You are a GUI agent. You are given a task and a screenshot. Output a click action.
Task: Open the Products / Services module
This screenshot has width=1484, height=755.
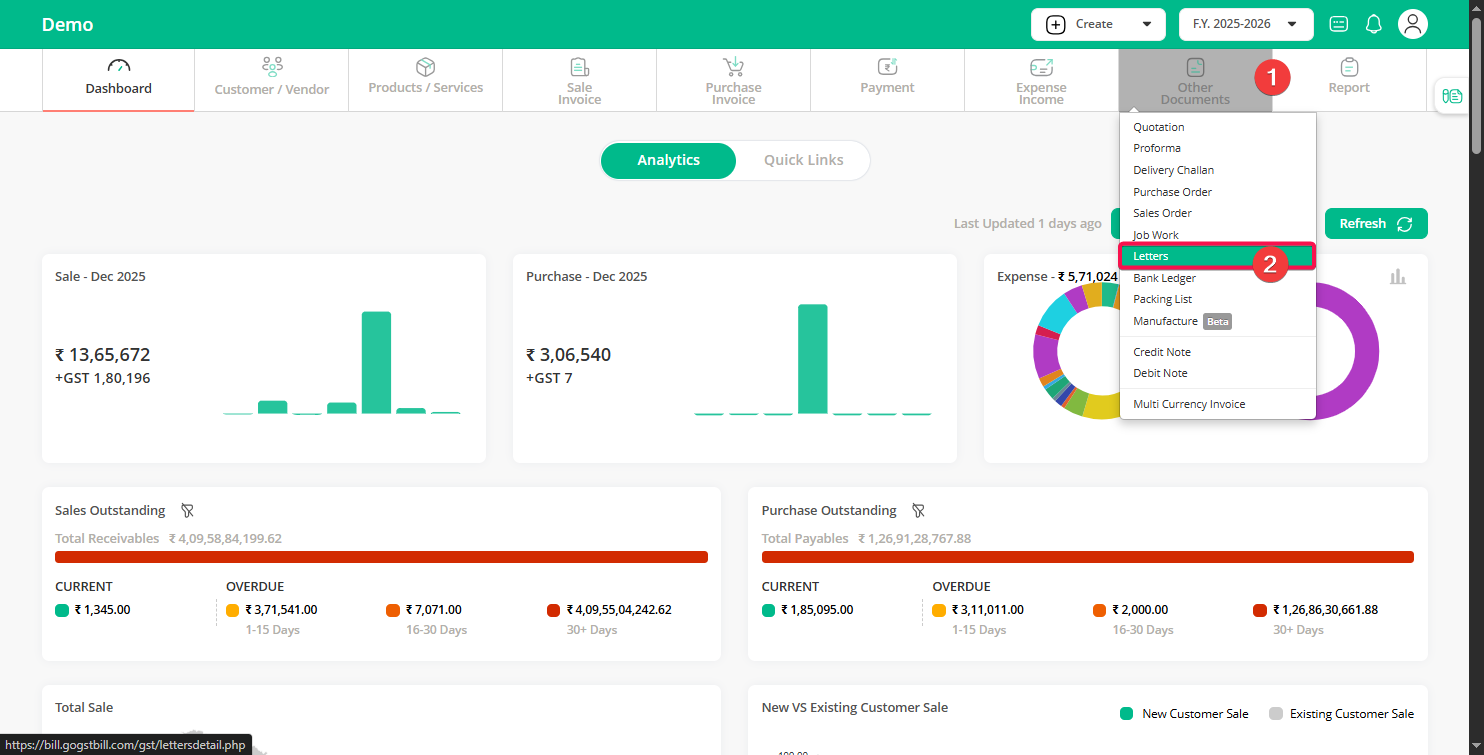[425, 79]
